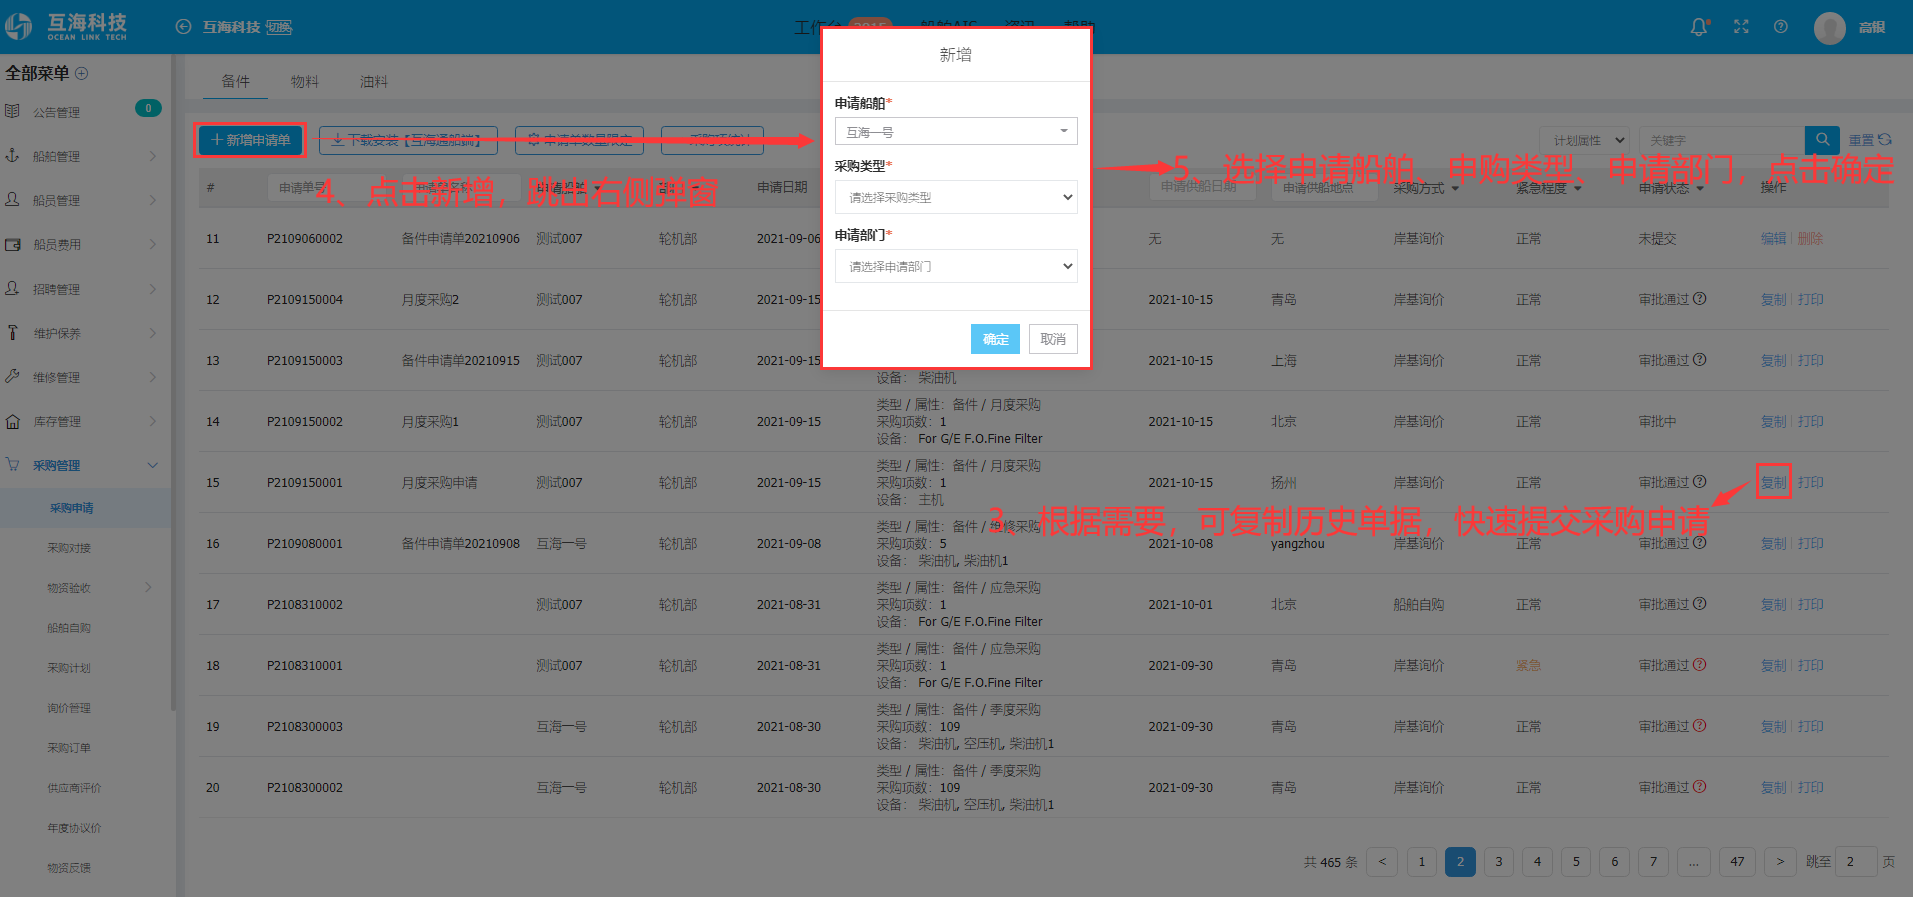Click the warehouse icon for 库存管理
The image size is (1913, 897).
click(12, 421)
